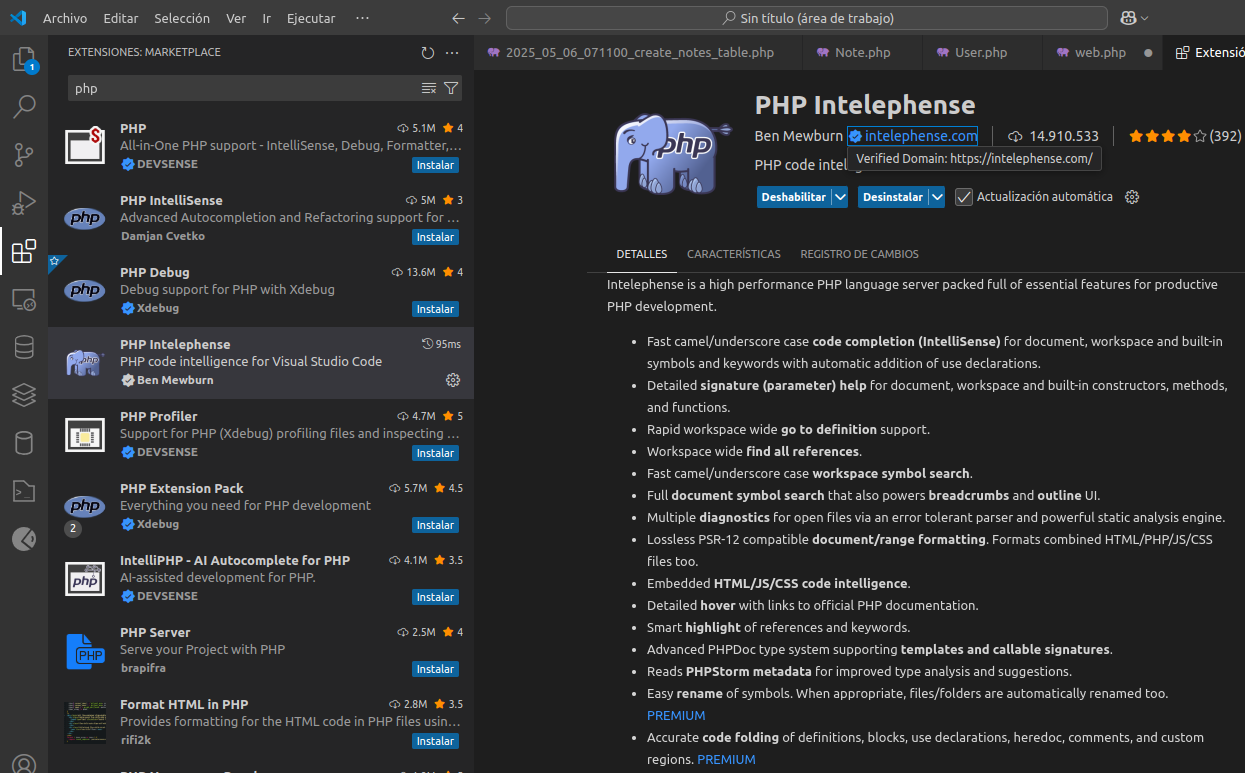Open the Archivo menu
Image resolution: width=1245 pixels, height=773 pixels.
pyautogui.click(x=65, y=18)
